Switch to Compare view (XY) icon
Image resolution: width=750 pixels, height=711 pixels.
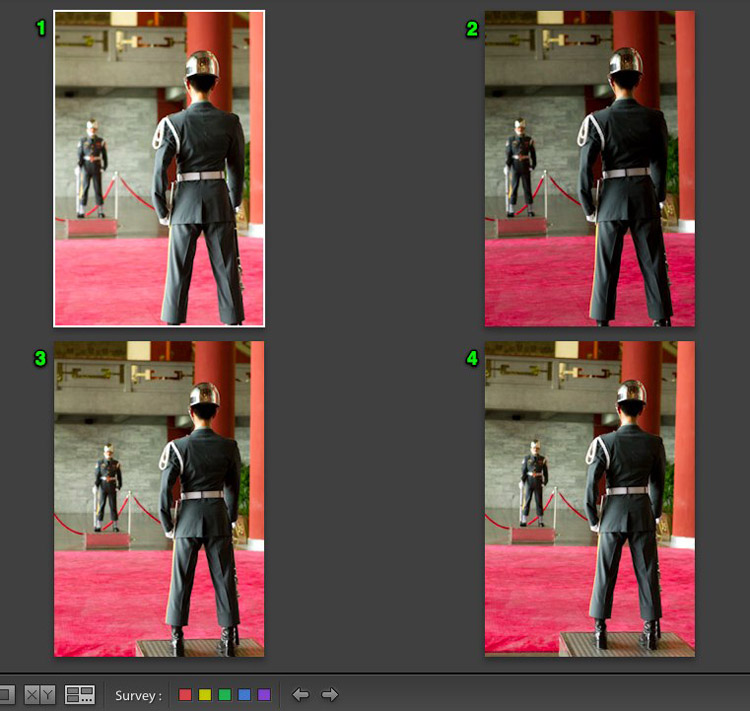pos(40,694)
